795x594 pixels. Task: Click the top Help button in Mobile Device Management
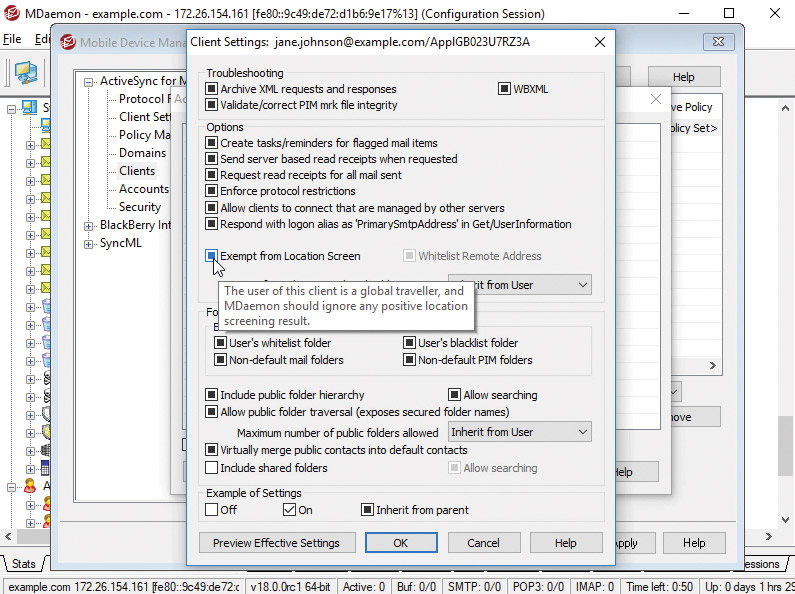coord(683,77)
